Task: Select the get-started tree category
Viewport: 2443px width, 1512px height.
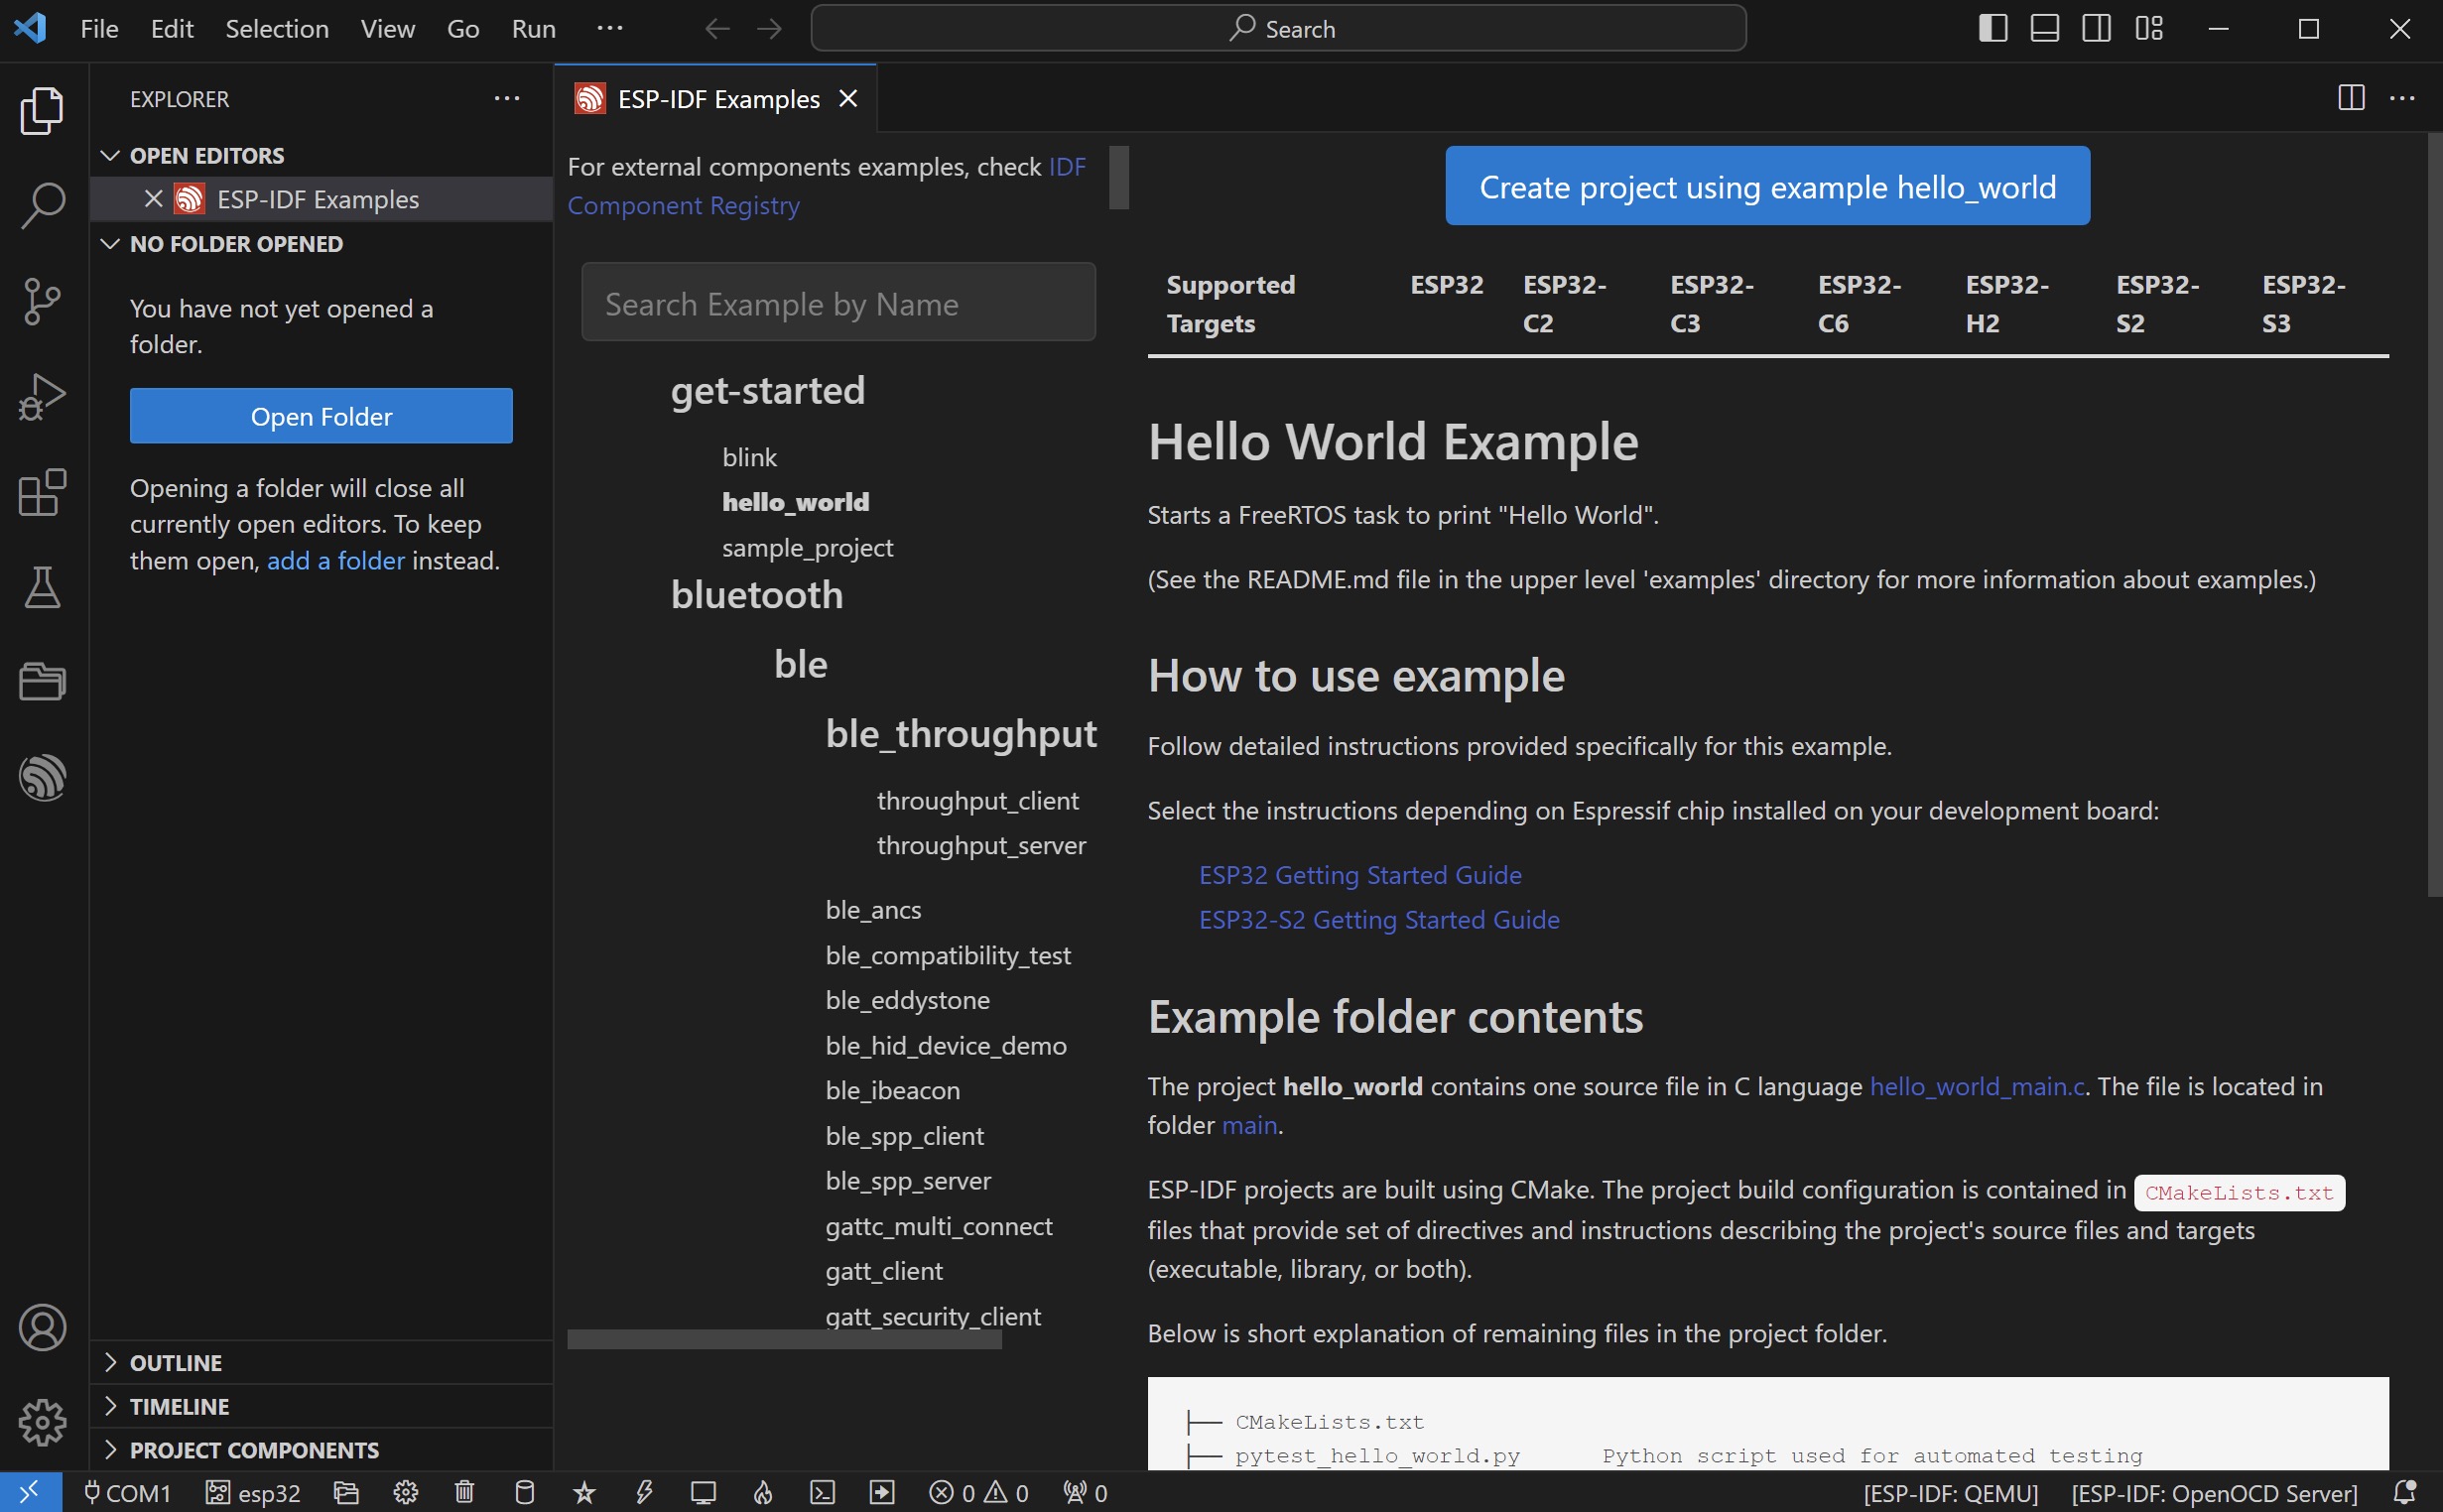Action: pos(766,387)
